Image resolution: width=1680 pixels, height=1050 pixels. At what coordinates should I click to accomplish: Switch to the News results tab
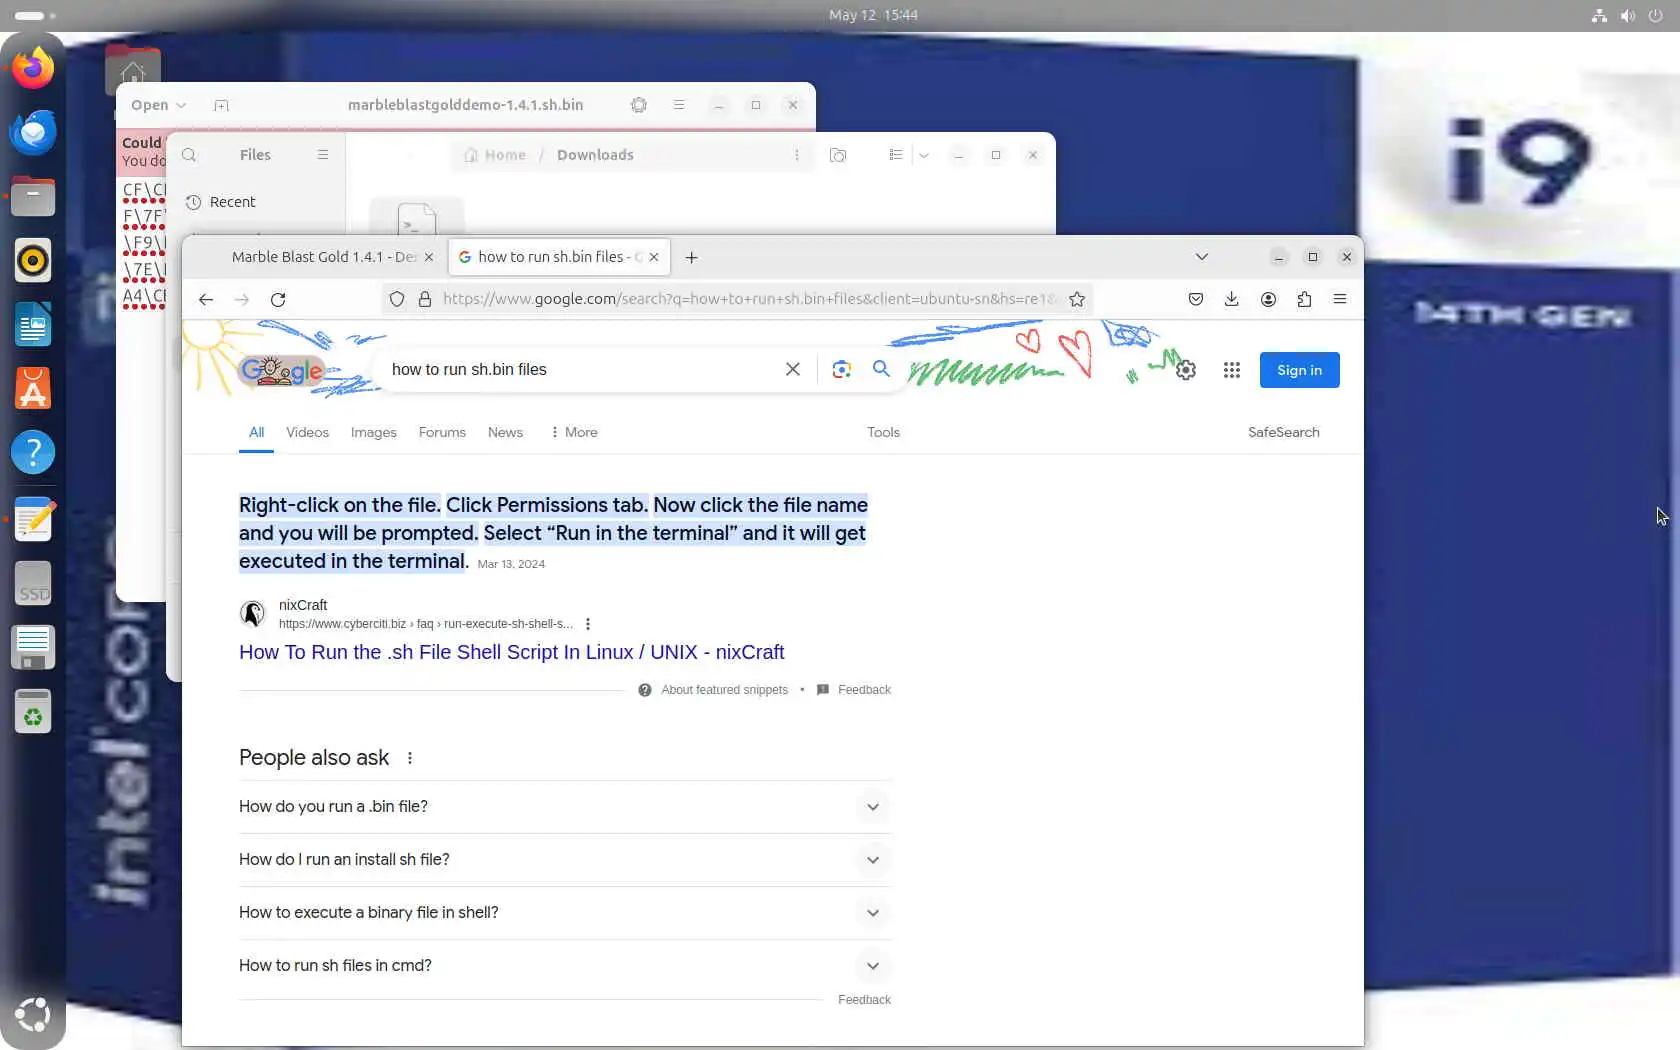point(505,432)
